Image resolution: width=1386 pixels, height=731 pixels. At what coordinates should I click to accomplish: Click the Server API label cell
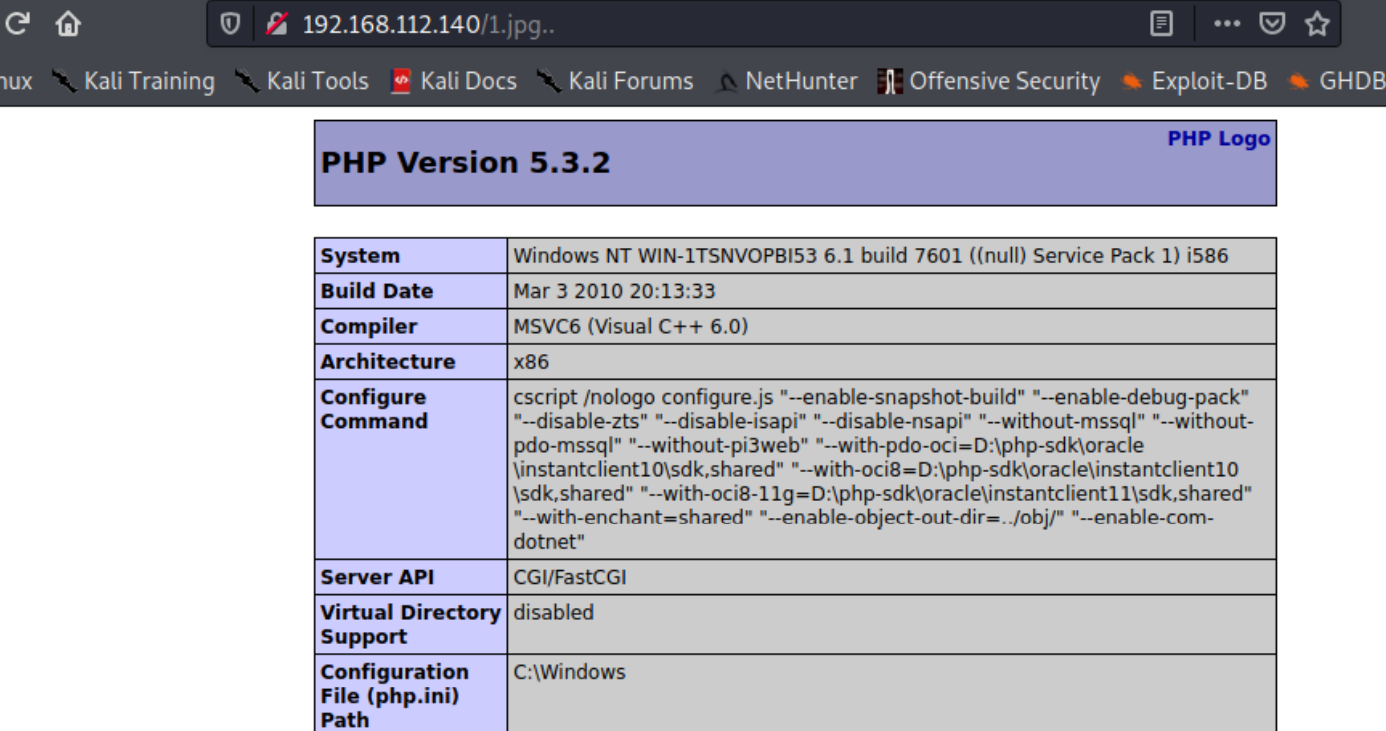411,577
